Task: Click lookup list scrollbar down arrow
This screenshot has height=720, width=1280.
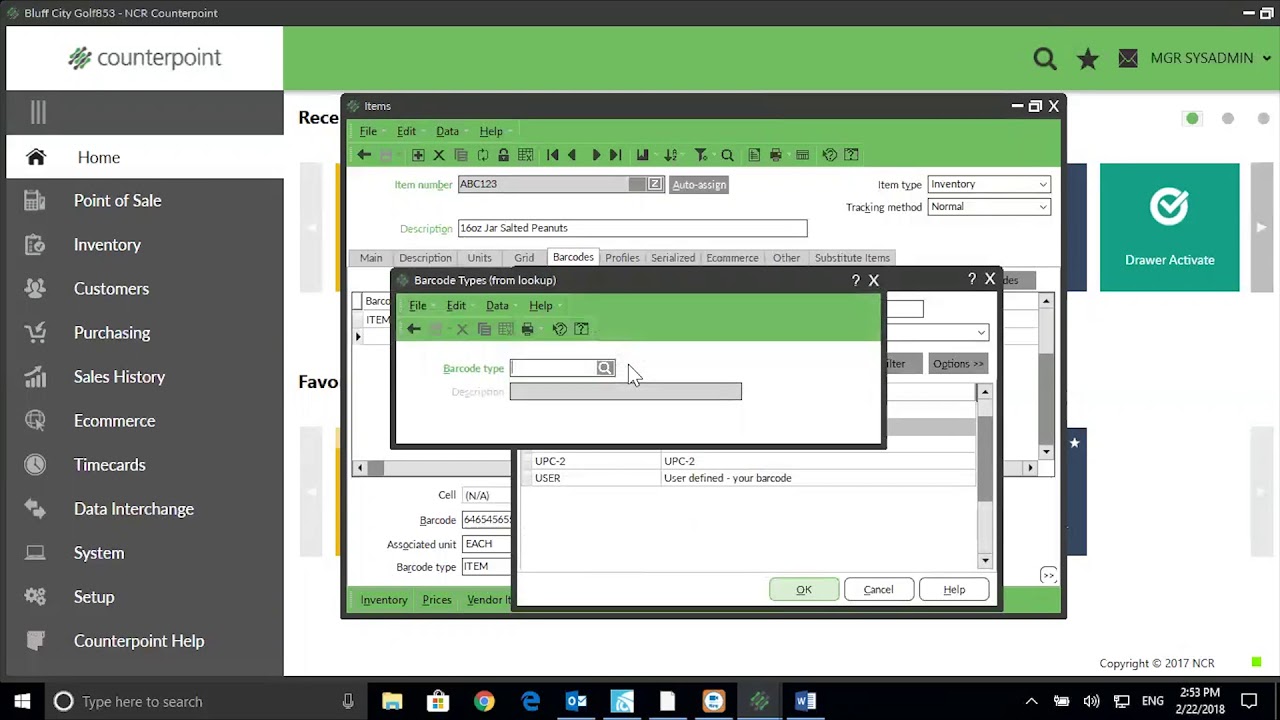Action: [x=985, y=561]
